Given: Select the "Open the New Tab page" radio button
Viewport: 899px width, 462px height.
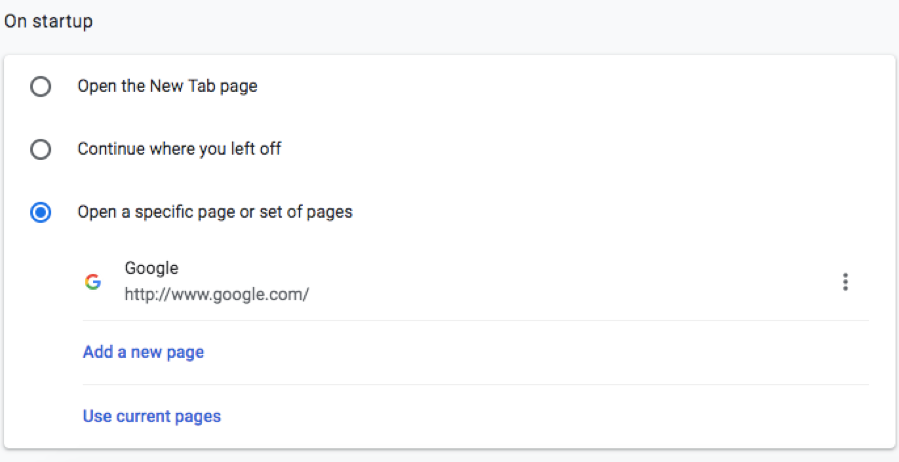Looking at the screenshot, I should tap(41, 87).
